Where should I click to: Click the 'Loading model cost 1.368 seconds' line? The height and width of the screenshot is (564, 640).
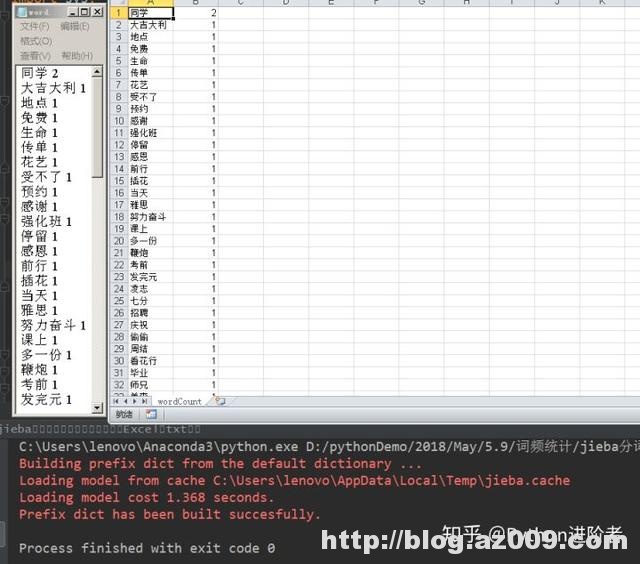[147, 497]
